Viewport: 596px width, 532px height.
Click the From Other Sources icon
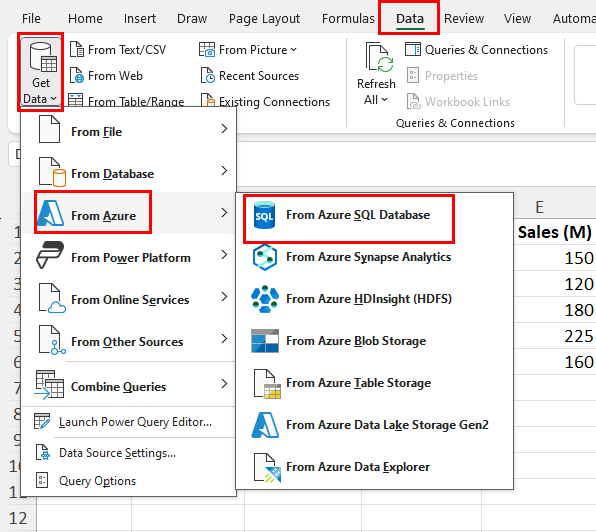(52, 340)
